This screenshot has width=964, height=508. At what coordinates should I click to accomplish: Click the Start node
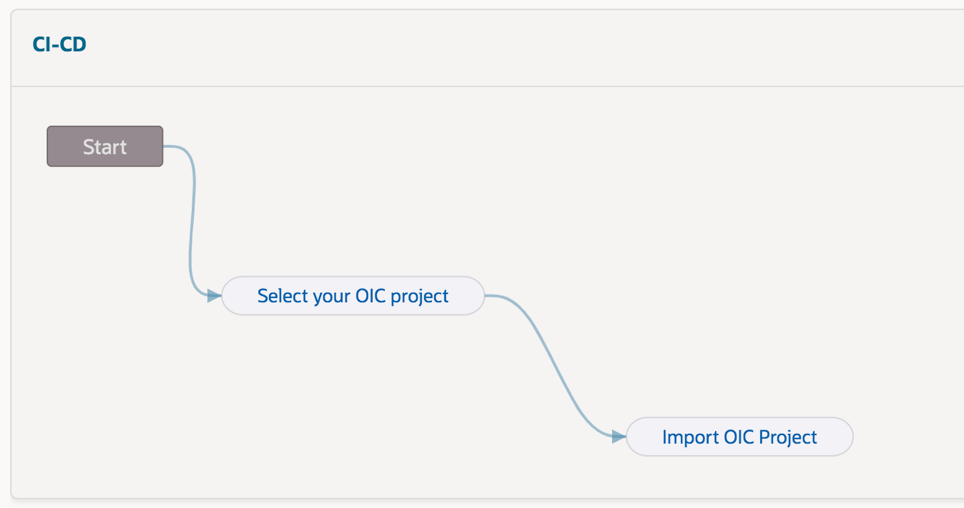[x=105, y=146]
